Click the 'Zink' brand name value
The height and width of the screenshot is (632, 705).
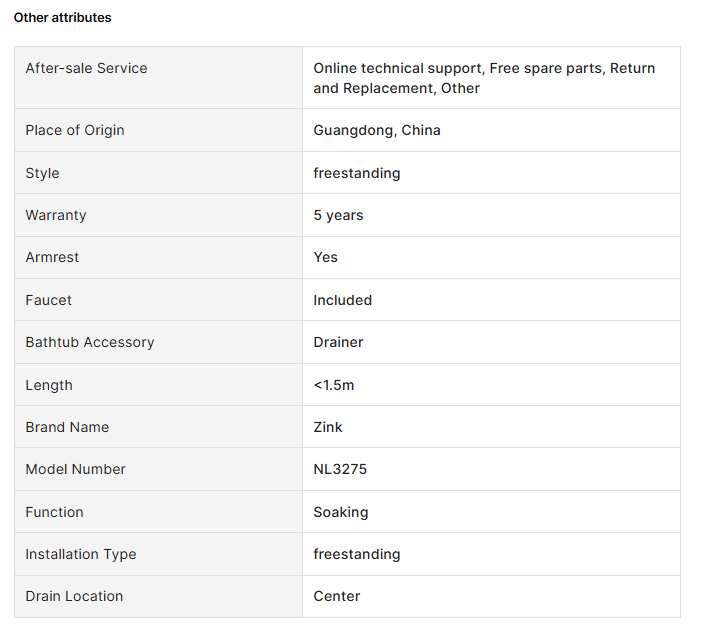pyautogui.click(x=327, y=427)
